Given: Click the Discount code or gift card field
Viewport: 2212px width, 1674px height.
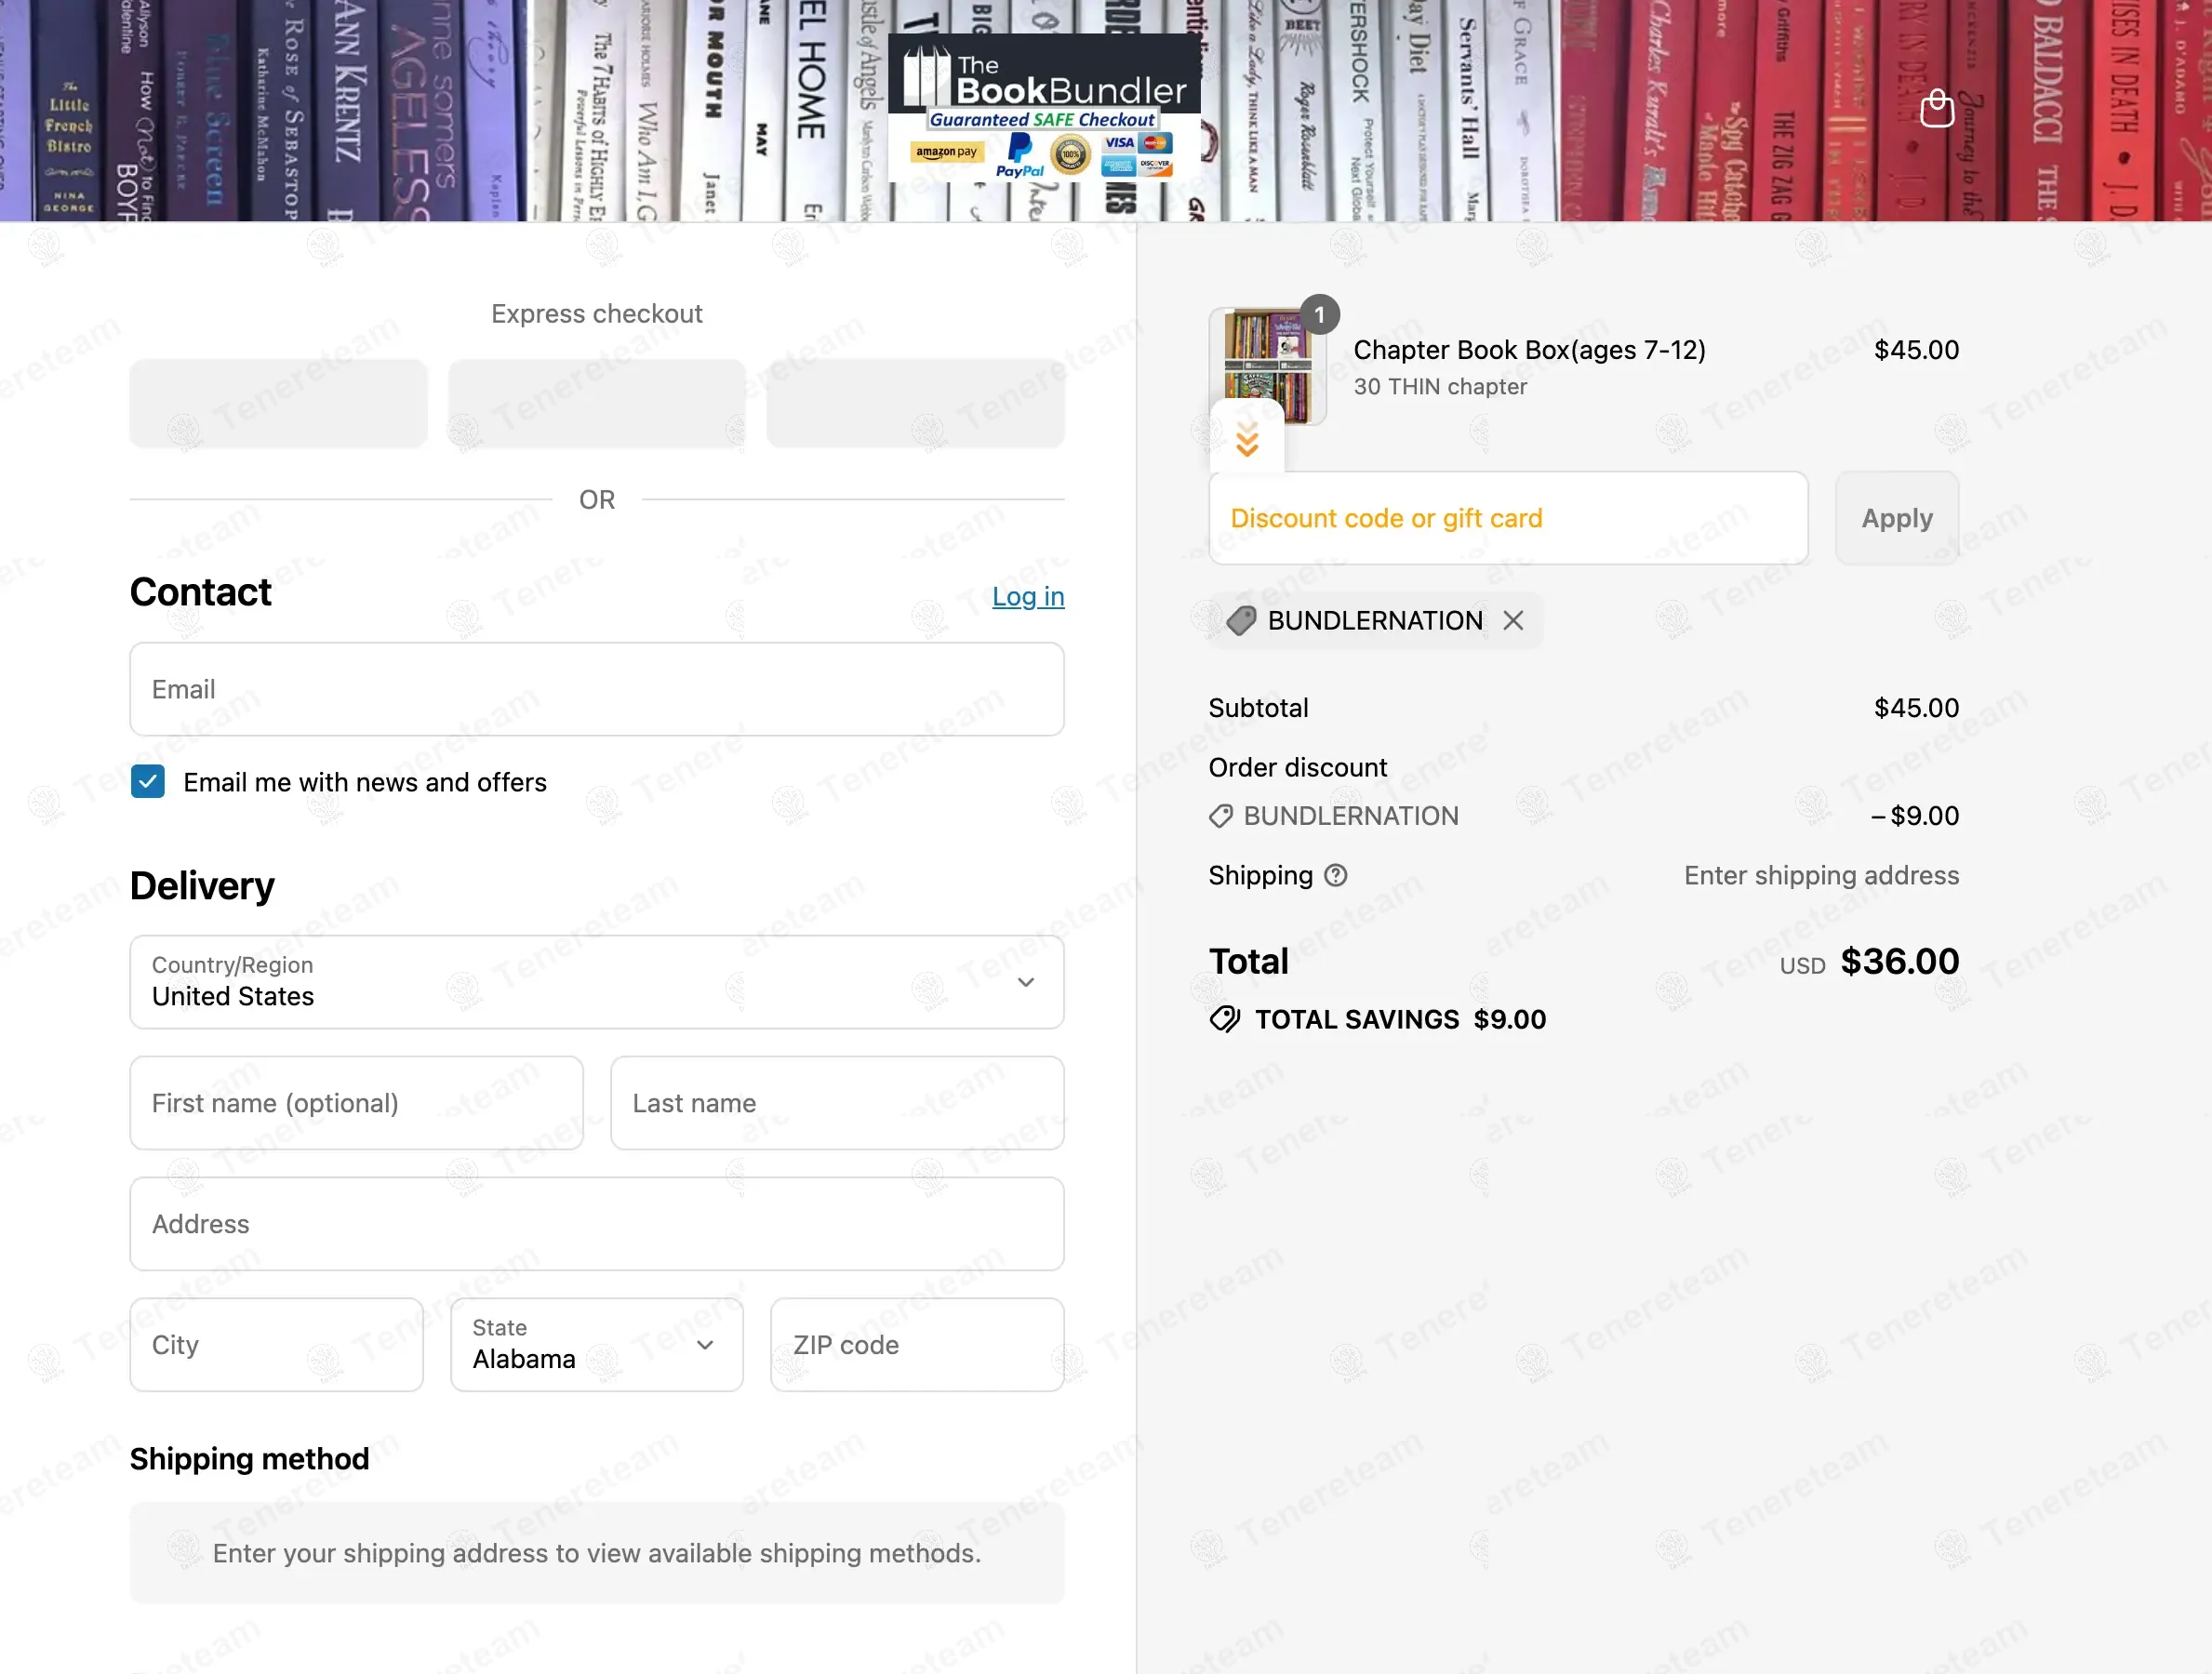Looking at the screenshot, I should click(1507, 518).
